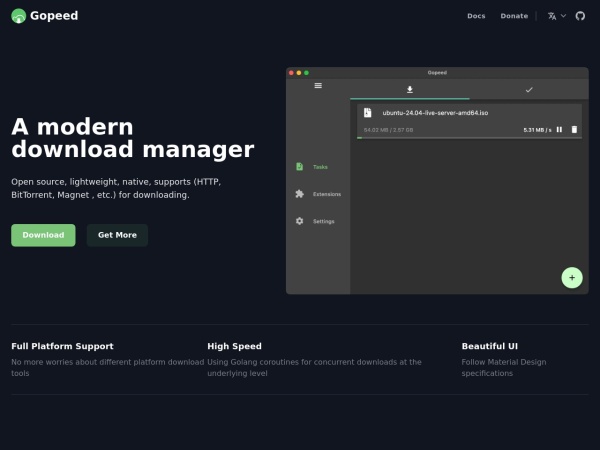The image size is (600, 450).
Task: Go to the Donate page
Action: click(514, 16)
